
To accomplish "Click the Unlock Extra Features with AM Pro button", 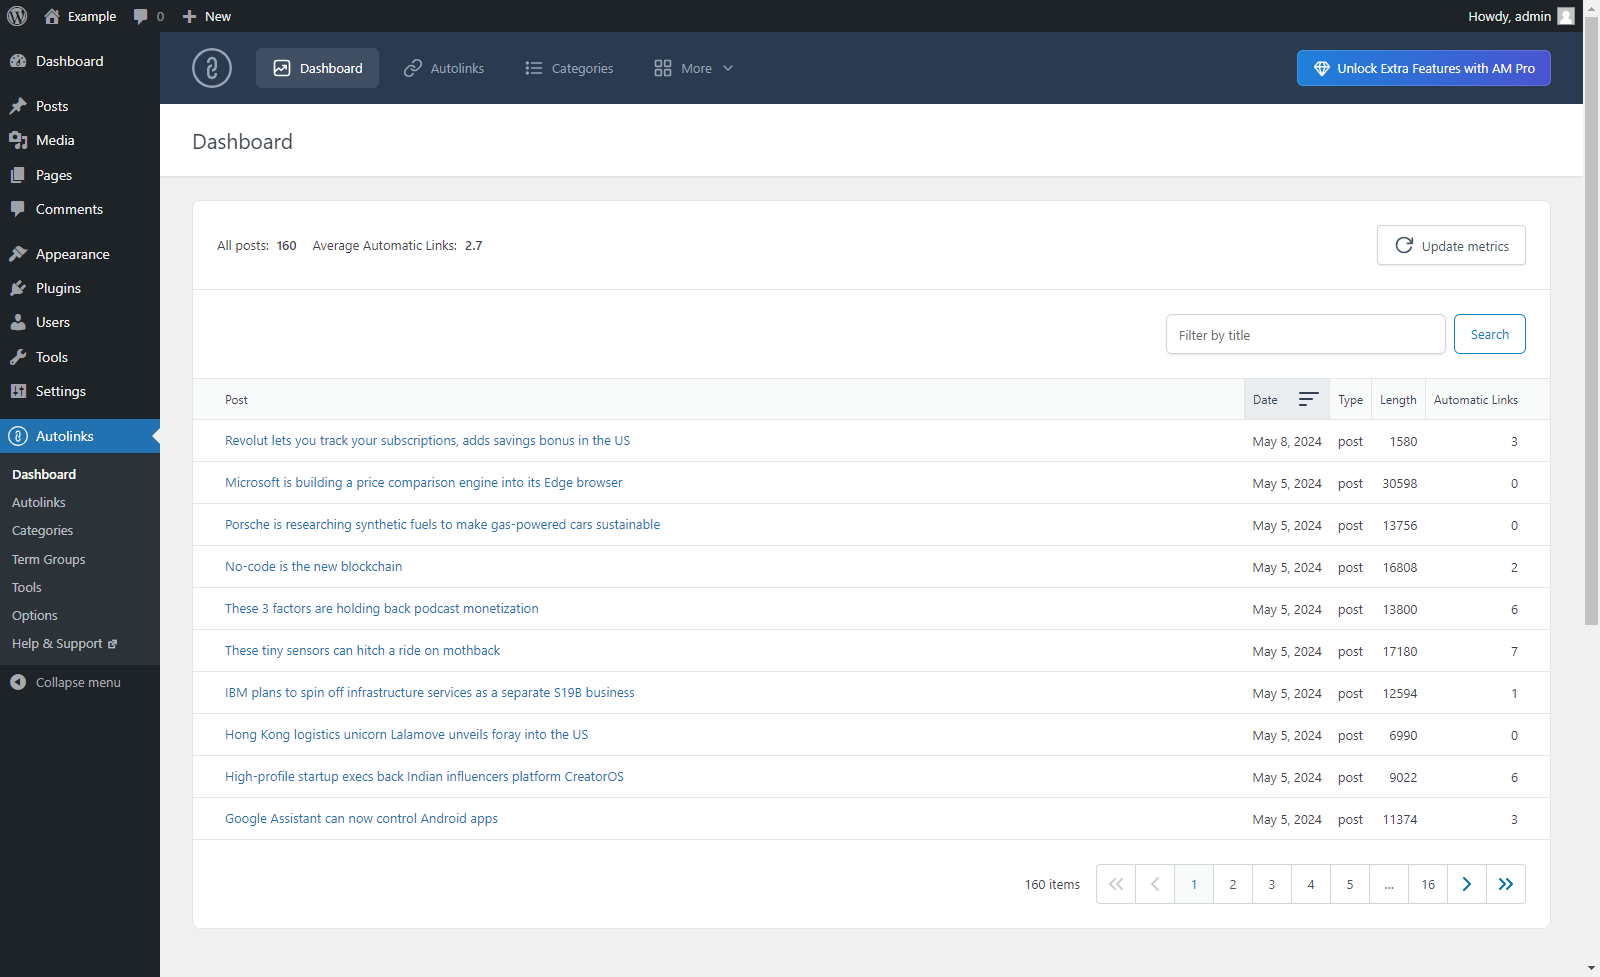I will pos(1423,68).
